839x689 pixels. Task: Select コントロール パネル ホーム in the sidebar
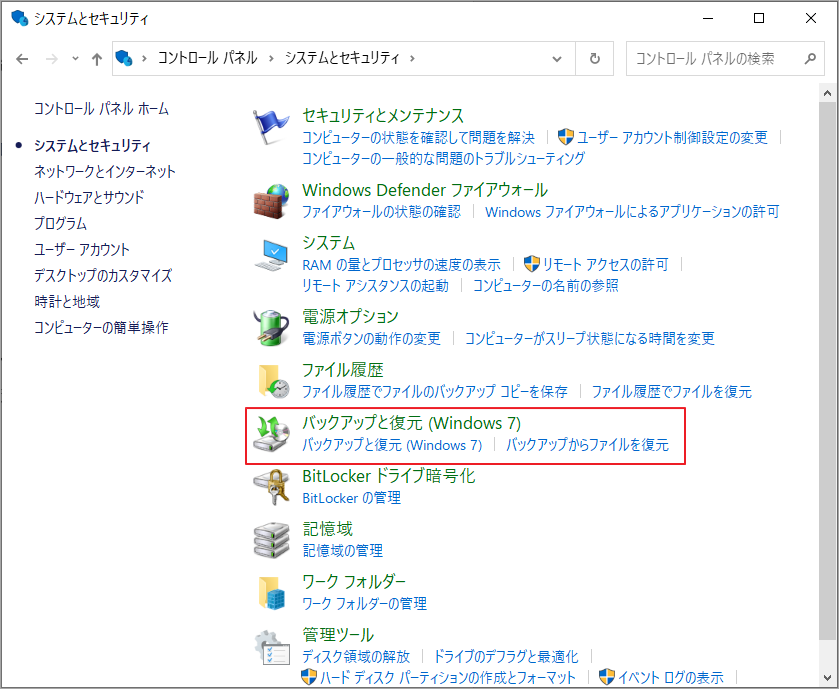(x=102, y=109)
